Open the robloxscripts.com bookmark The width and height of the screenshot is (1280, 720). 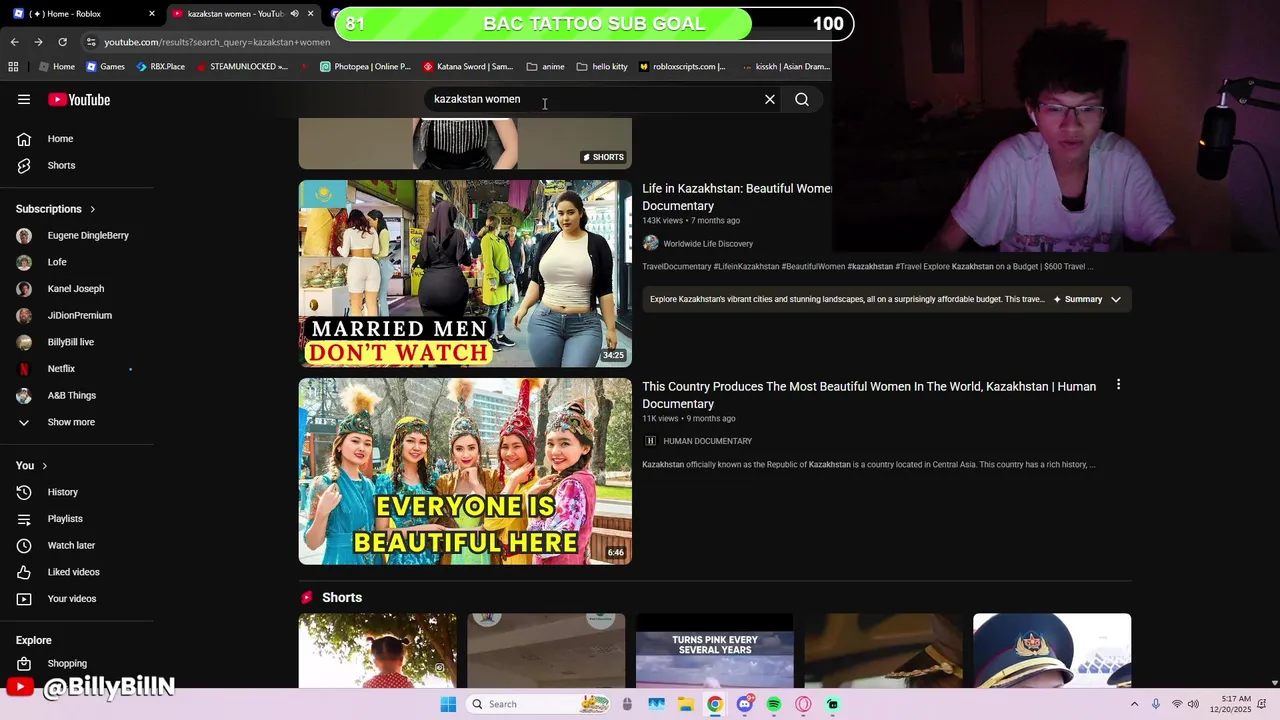point(682,67)
